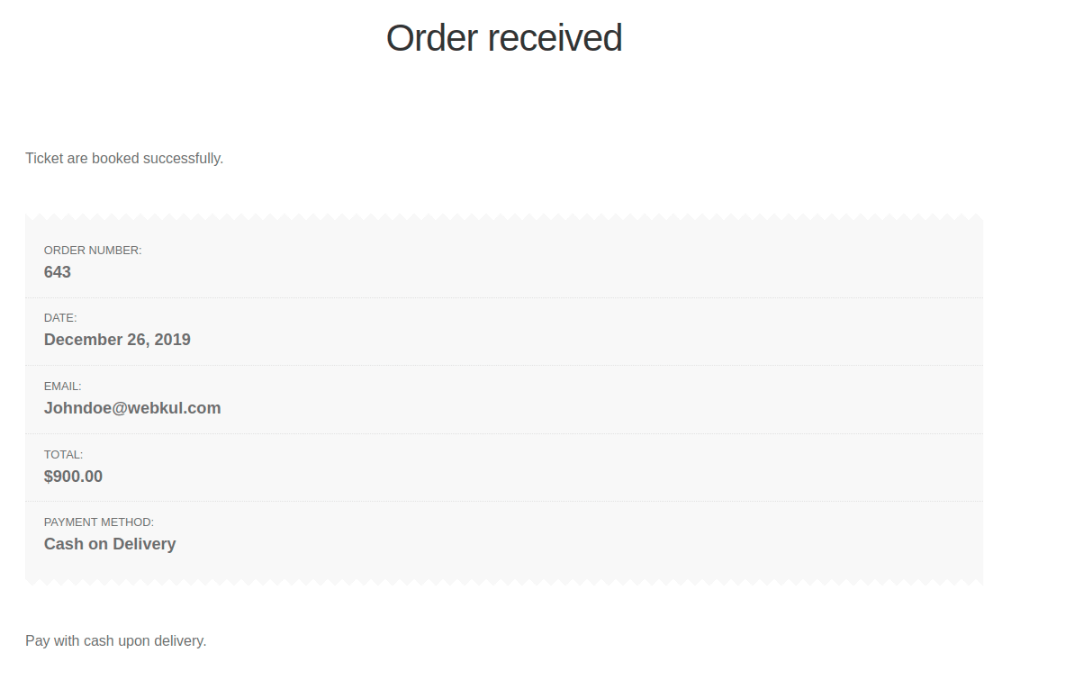
Task: Click the "DATE:" label
Action: coord(60,318)
